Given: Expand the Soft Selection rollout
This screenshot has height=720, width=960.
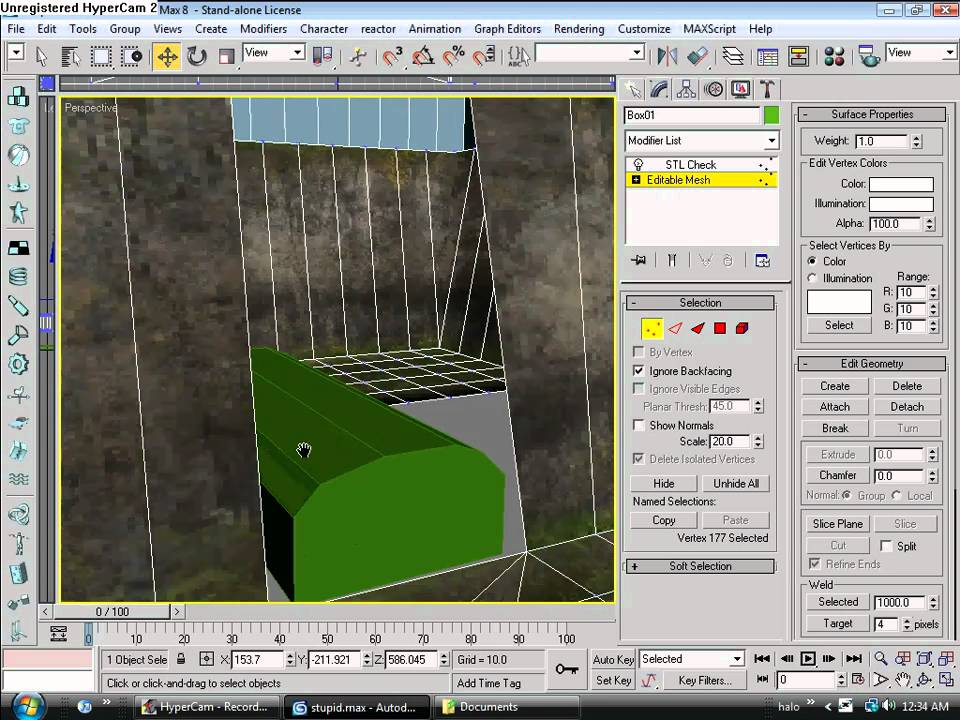Looking at the screenshot, I should point(700,566).
